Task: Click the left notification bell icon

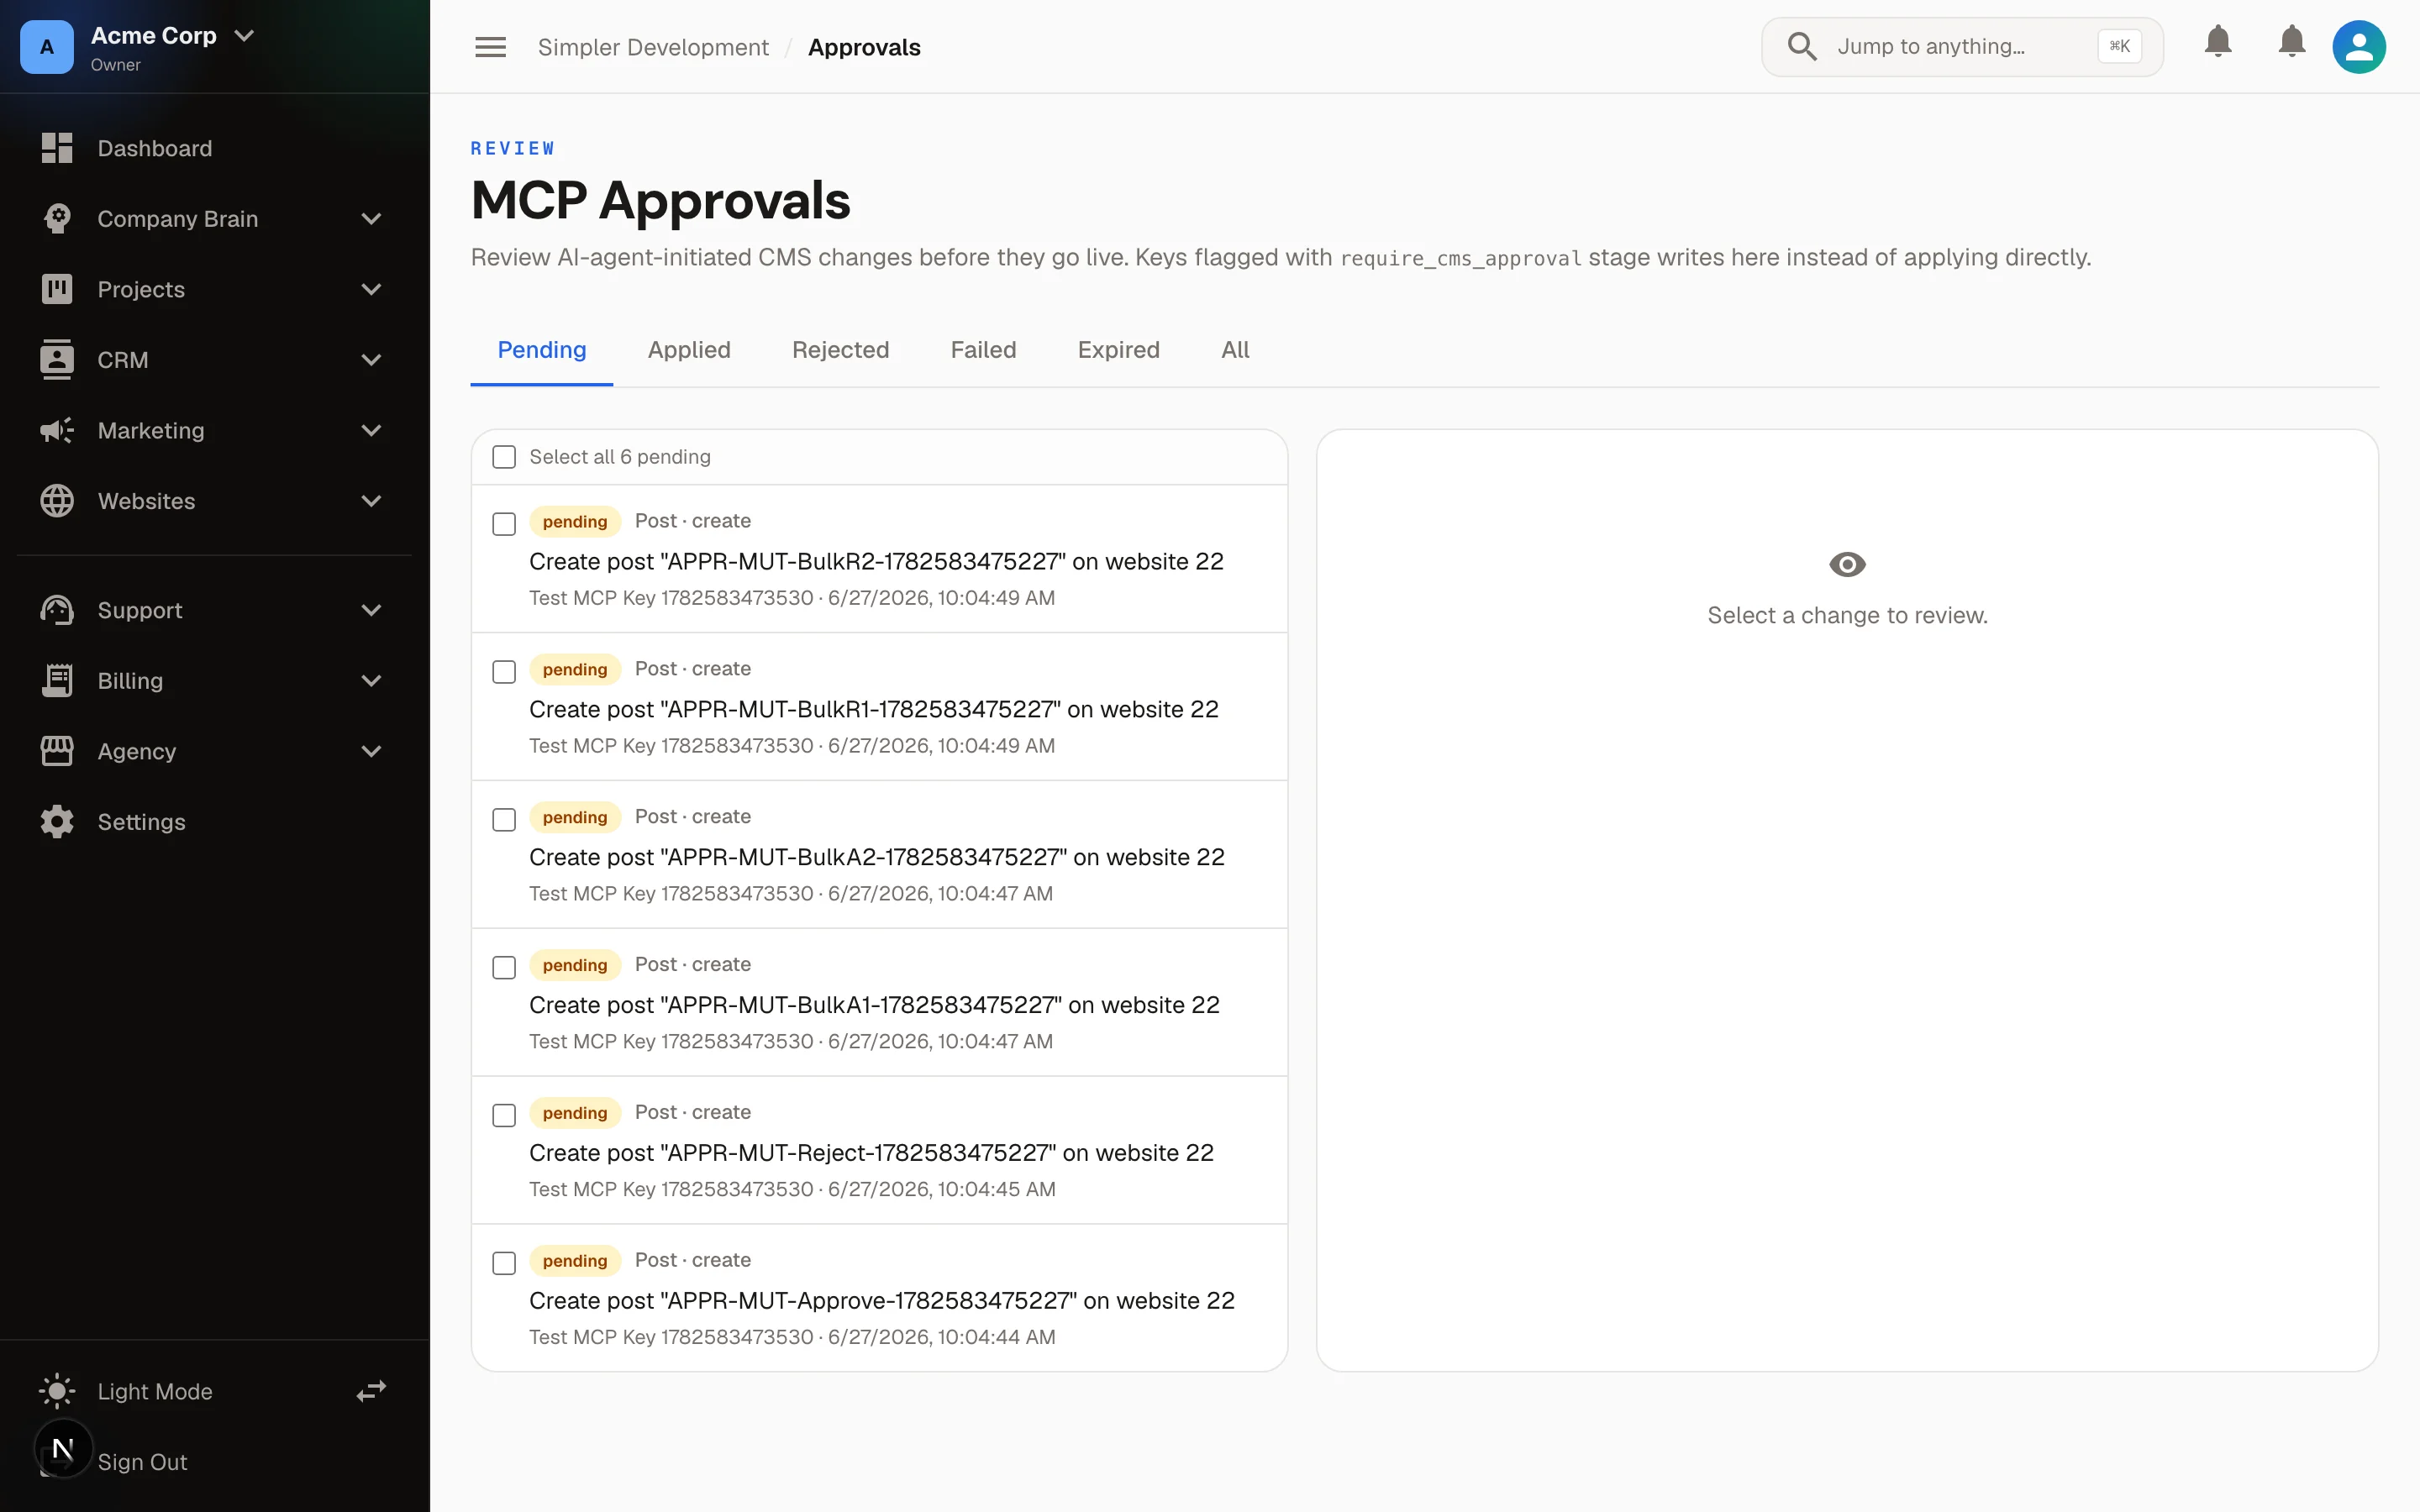Action: click(2218, 42)
